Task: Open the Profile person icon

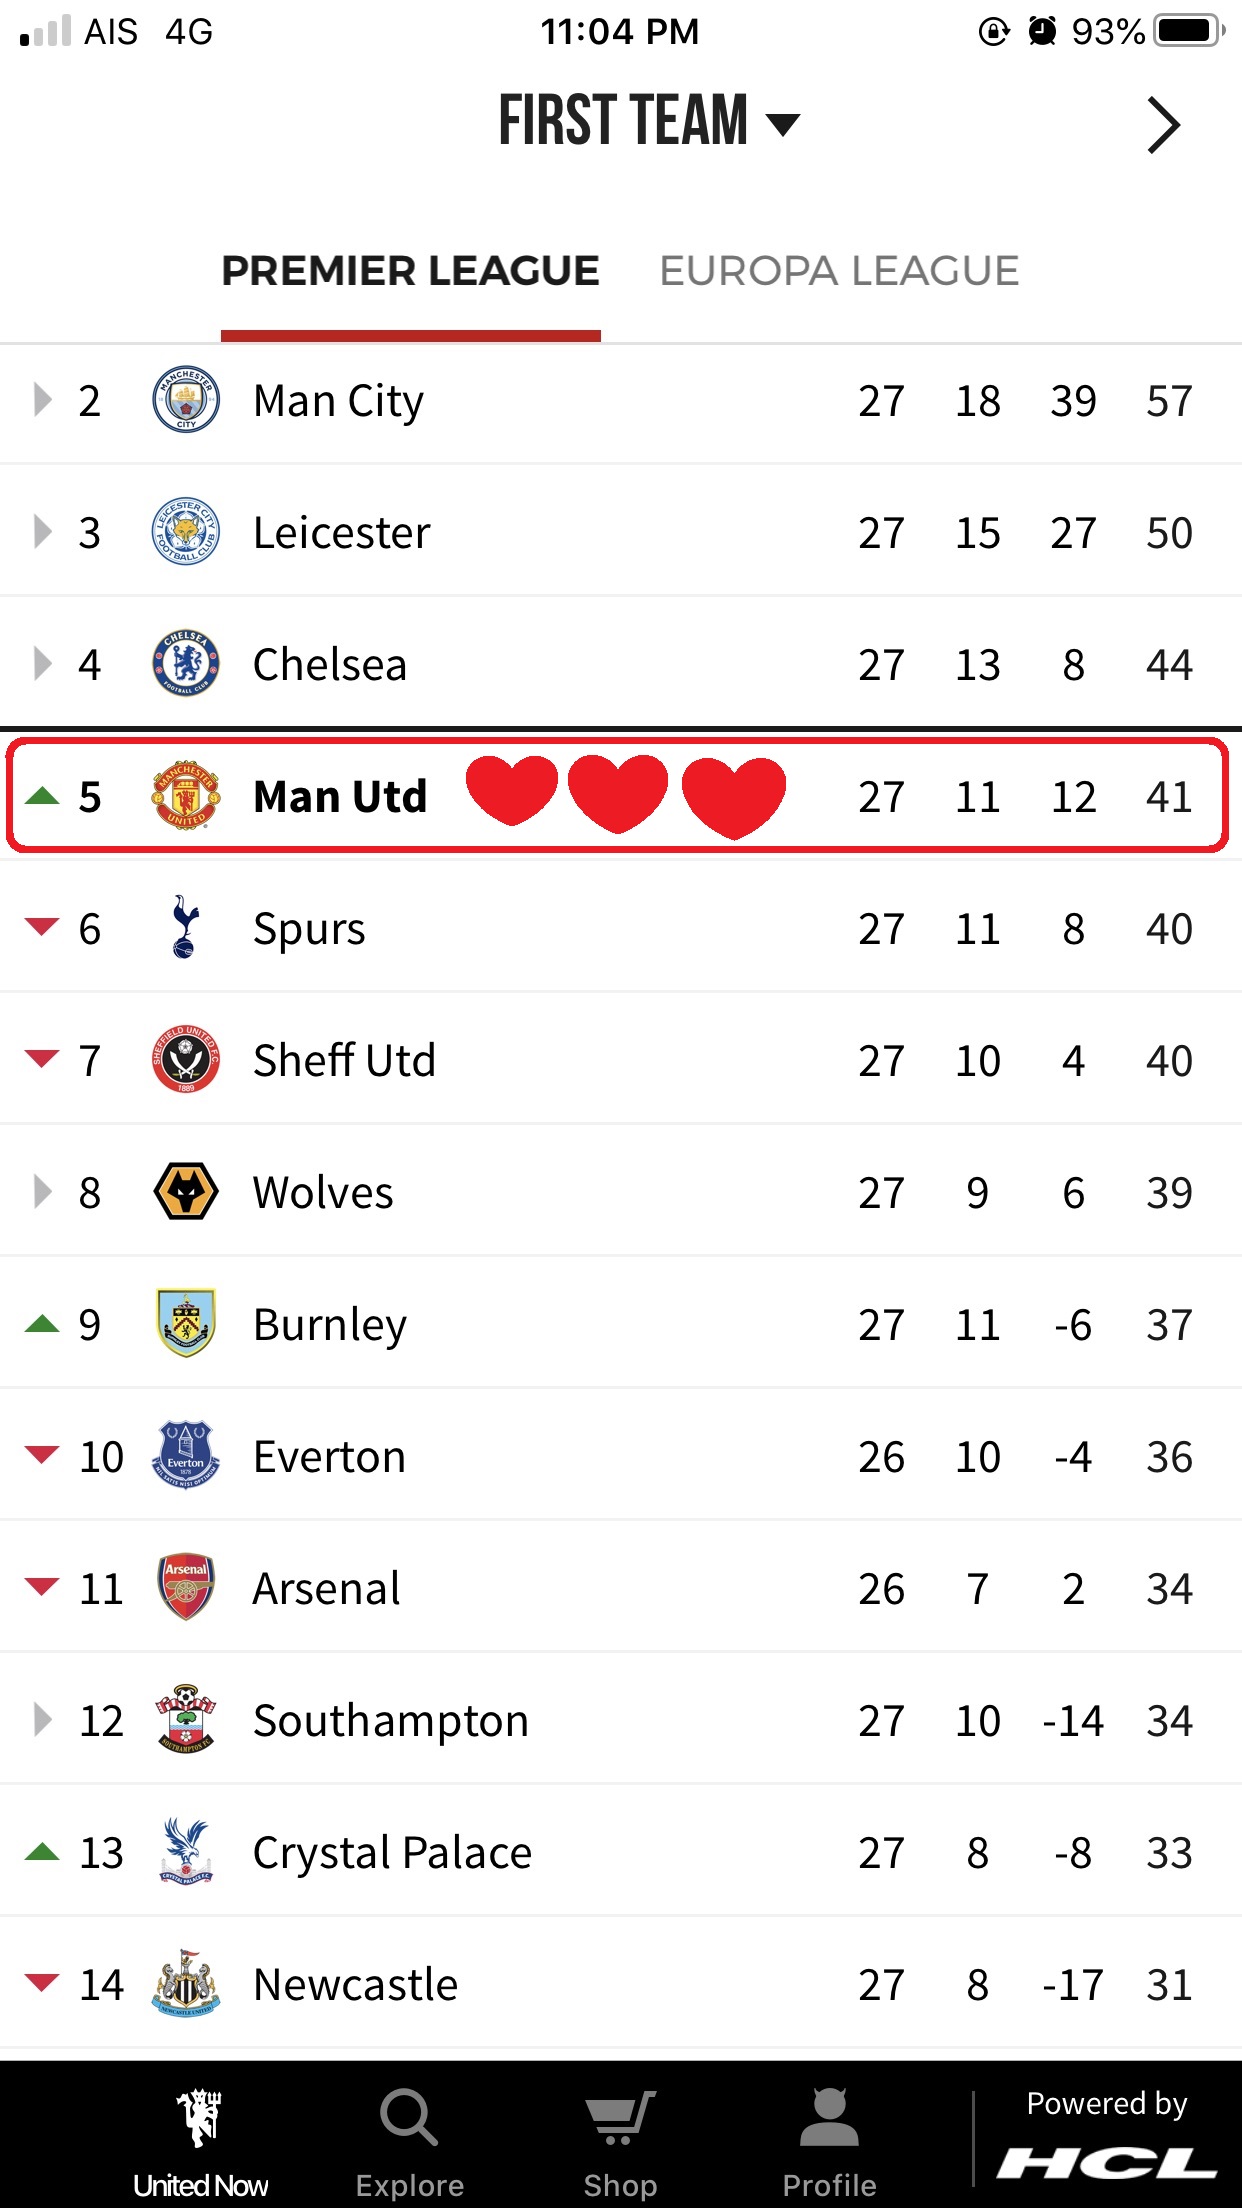Action: (829, 2118)
